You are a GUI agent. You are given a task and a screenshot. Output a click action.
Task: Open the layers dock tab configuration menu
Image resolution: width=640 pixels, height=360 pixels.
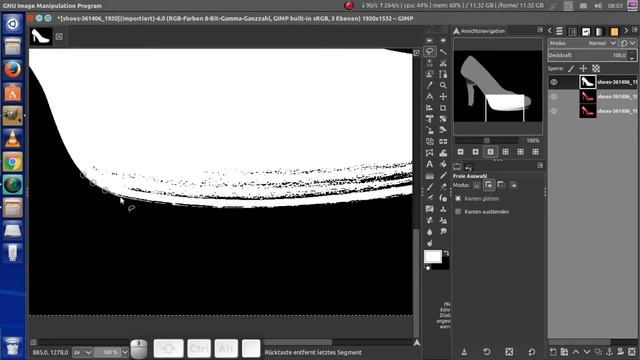tap(635, 30)
